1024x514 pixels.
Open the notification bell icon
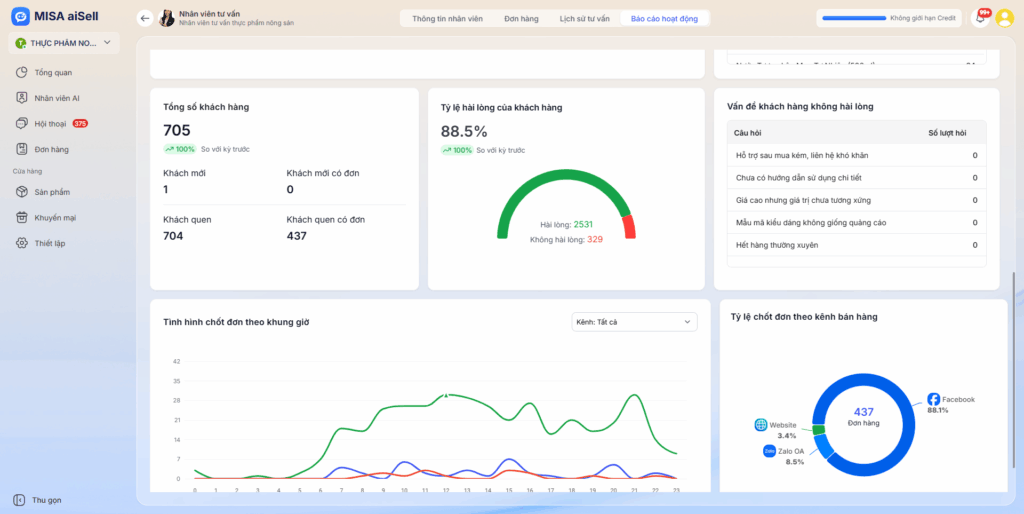pos(981,18)
